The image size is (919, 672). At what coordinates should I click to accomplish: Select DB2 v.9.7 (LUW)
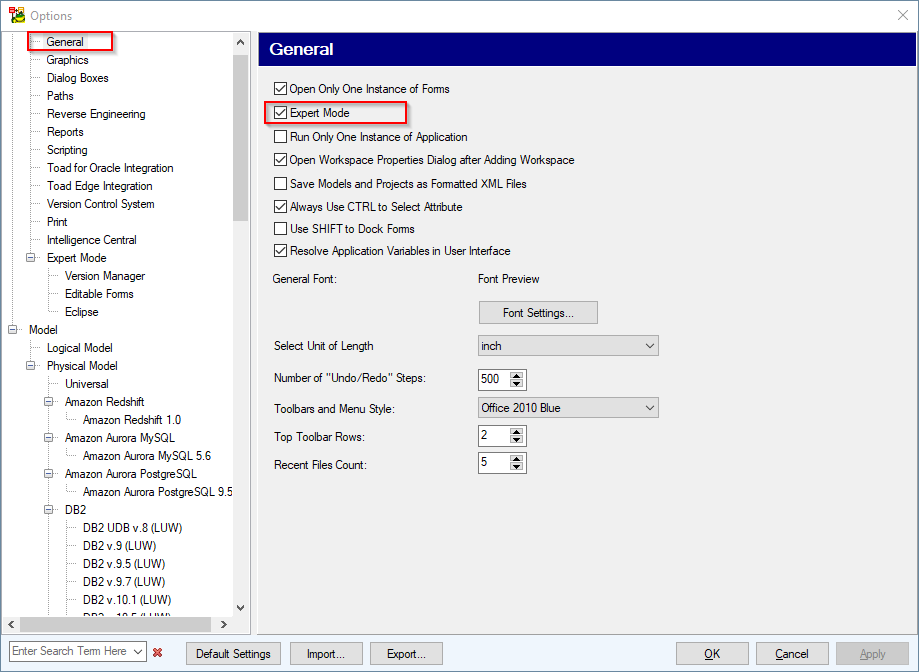click(x=124, y=582)
